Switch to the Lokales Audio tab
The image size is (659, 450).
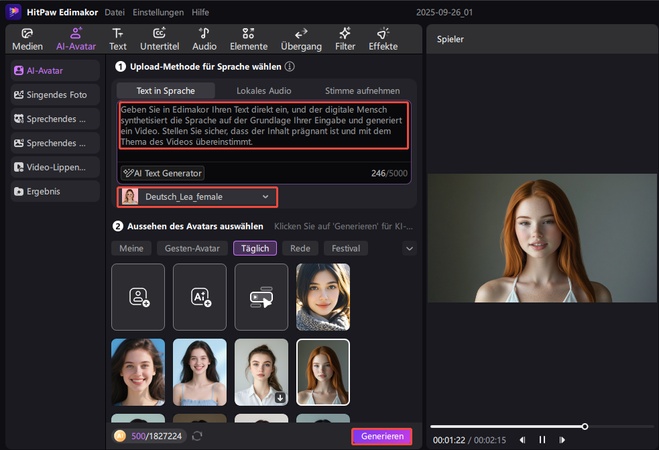point(265,90)
